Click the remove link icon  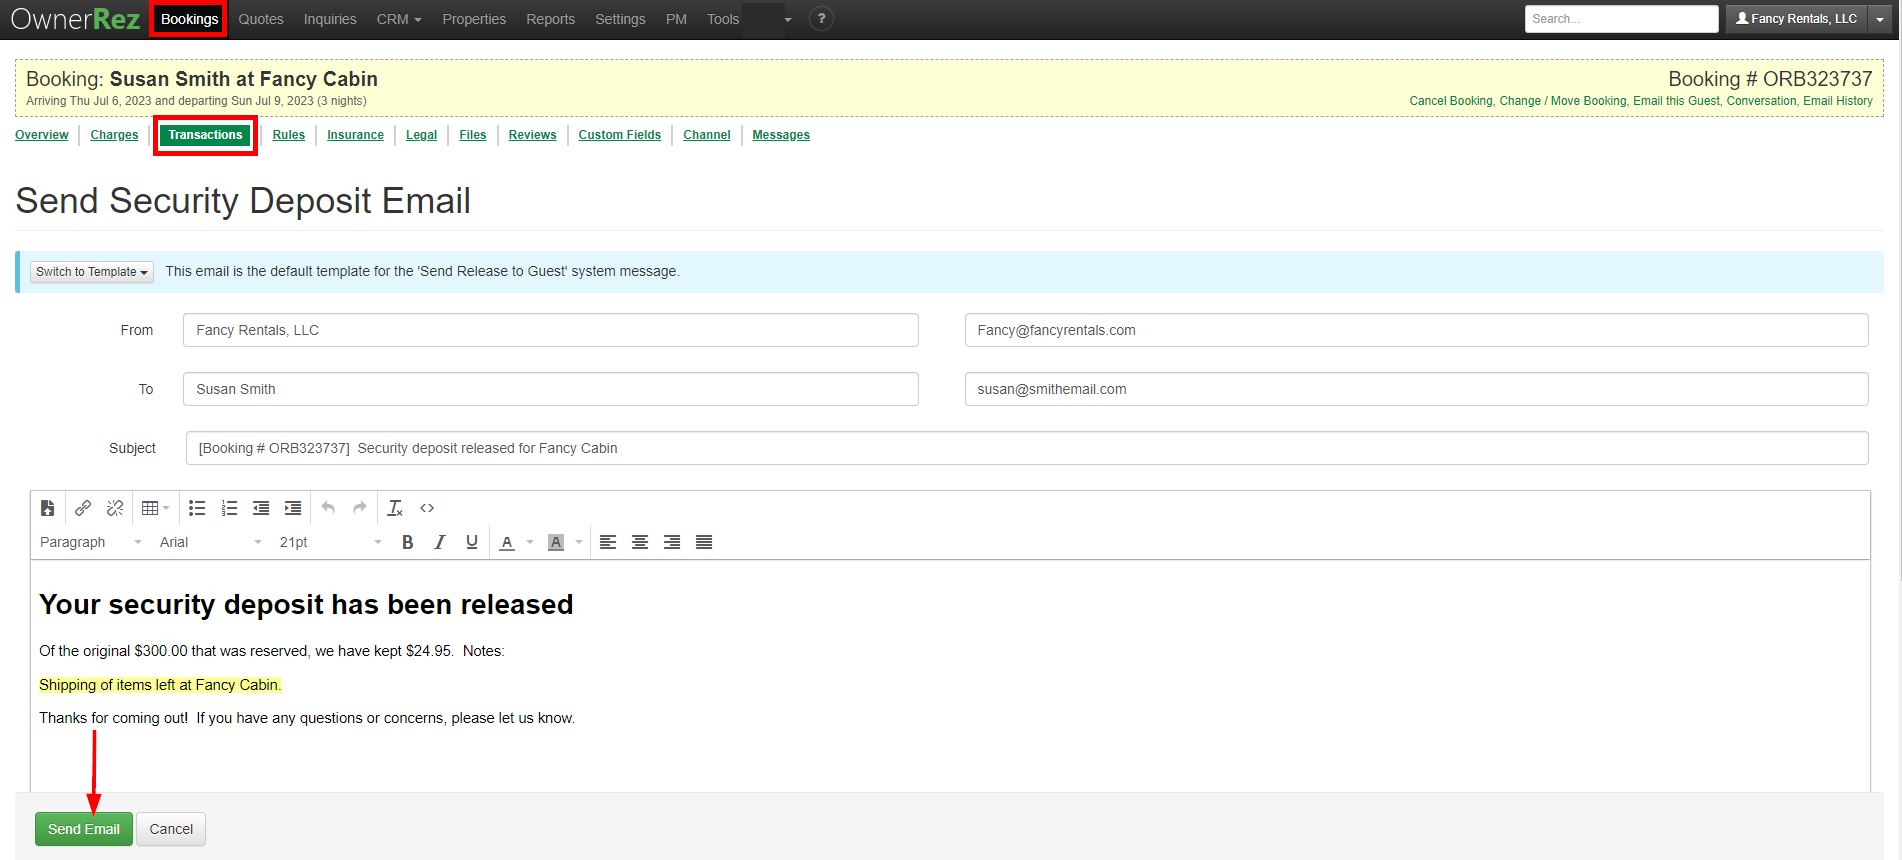[115, 508]
